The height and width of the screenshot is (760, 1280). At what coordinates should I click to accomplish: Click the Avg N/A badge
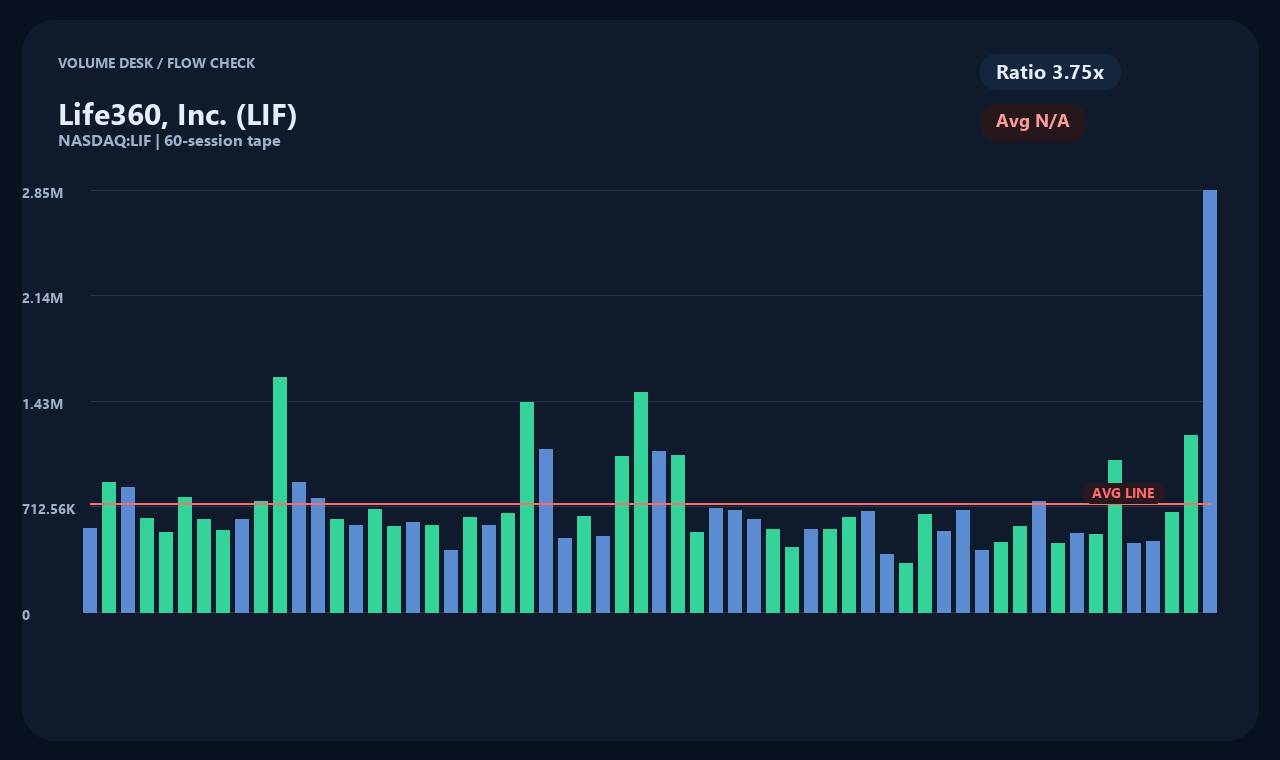pos(1033,122)
